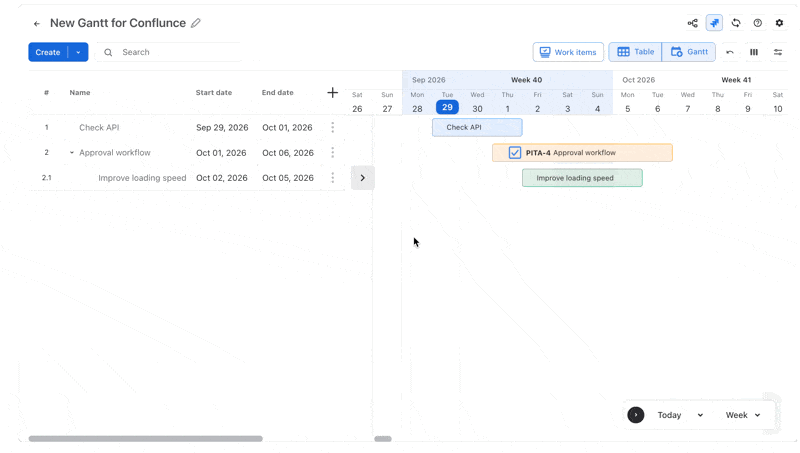Go back using the left arrow
This screenshot has width=800, height=453.
click(37, 23)
